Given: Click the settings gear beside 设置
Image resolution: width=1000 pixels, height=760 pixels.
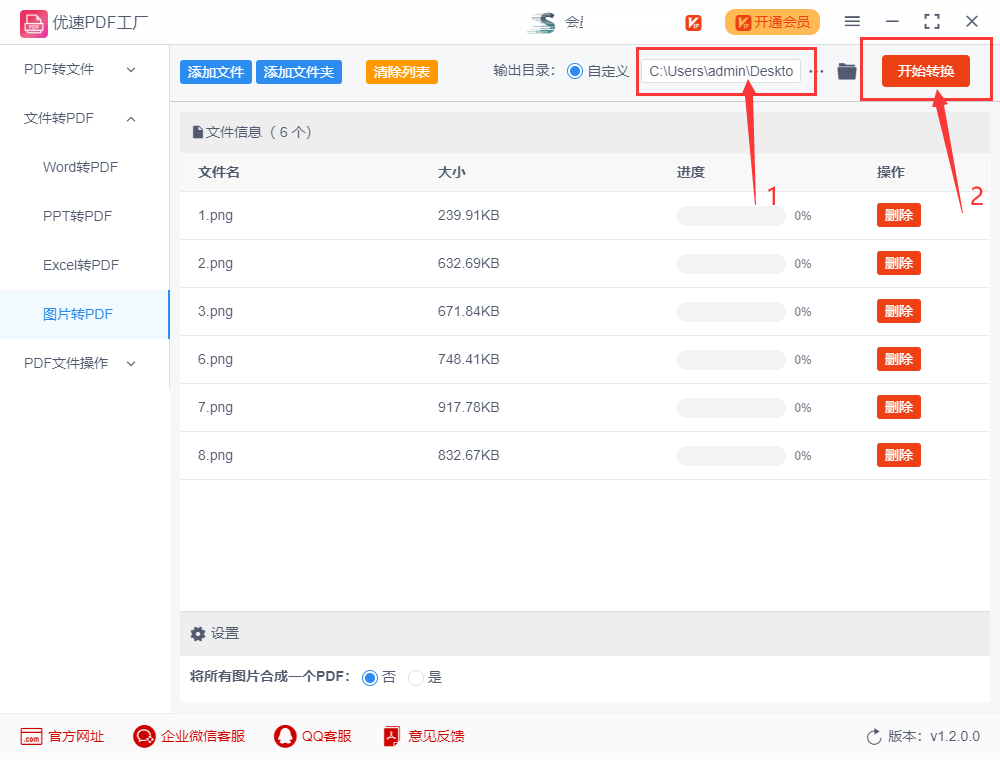Looking at the screenshot, I should pyautogui.click(x=198, y=633).
